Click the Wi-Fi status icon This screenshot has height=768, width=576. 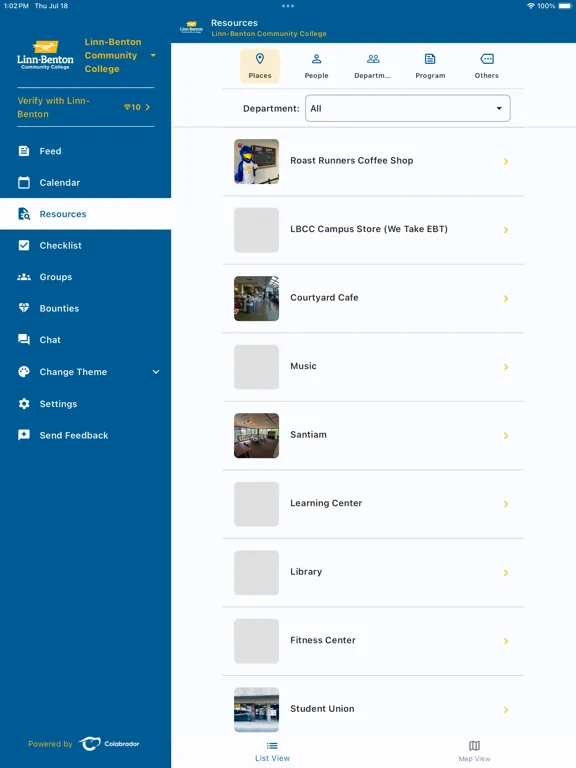(530, 6)
